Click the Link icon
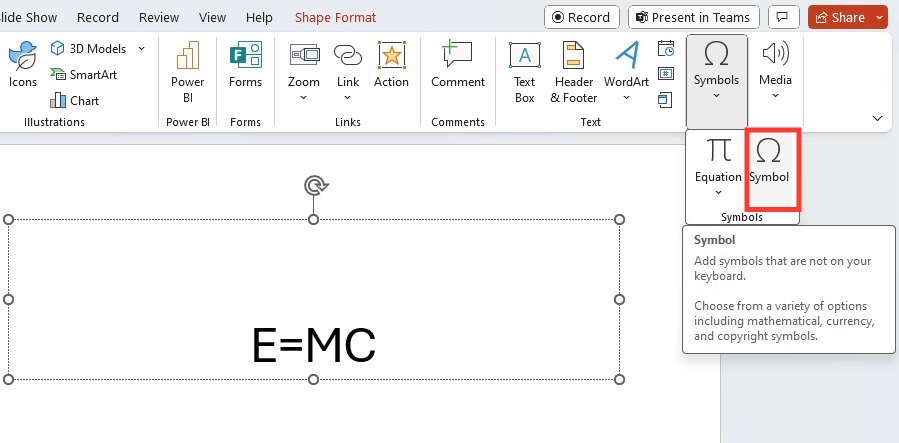This screenshot has height=443, width=899. [x=347, y=56]
